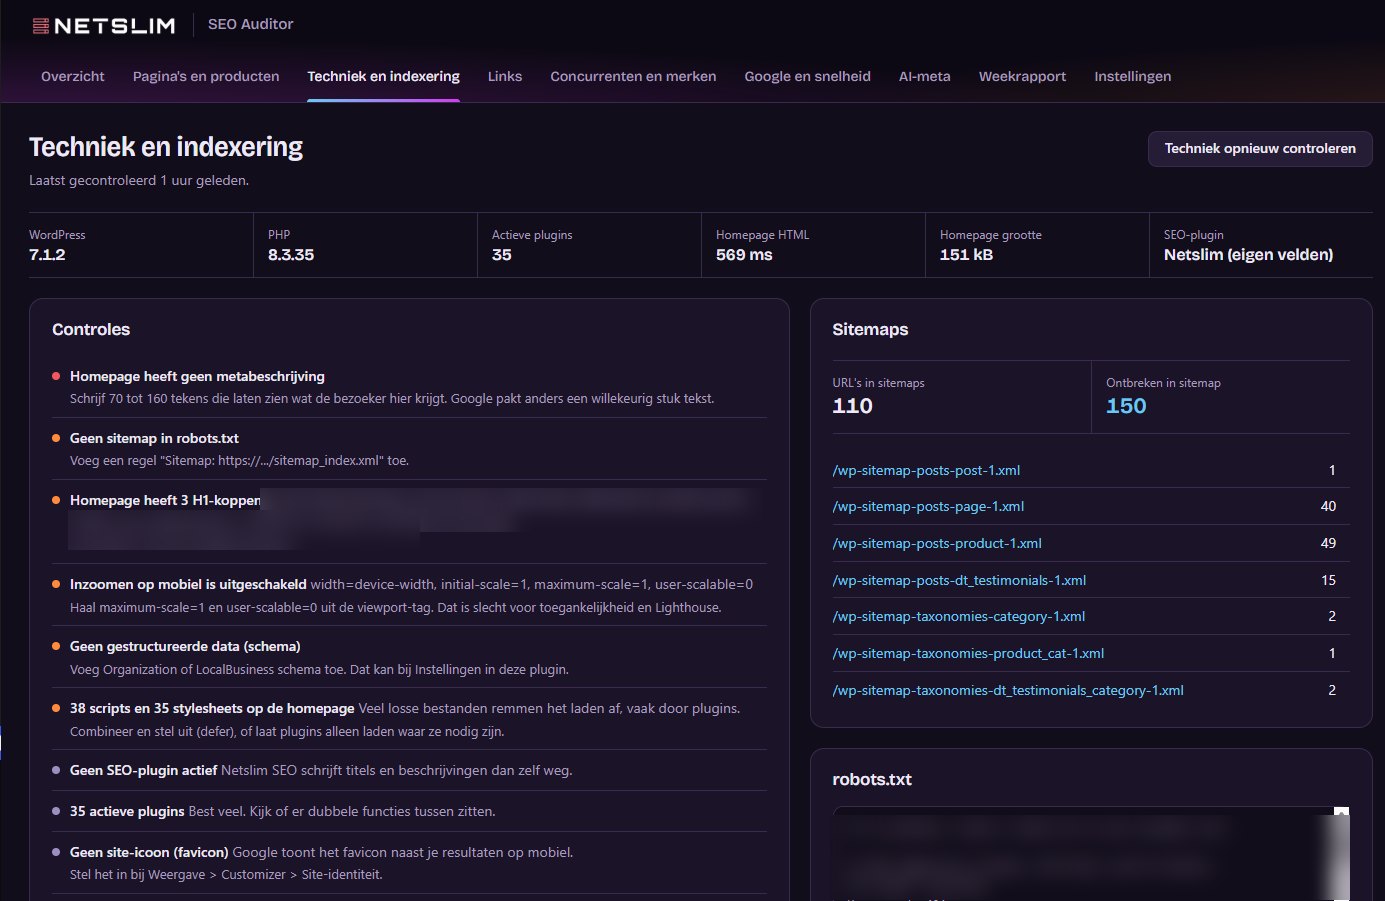
Task: Click the Sitemaps panel heading
Action: (870, 329)
